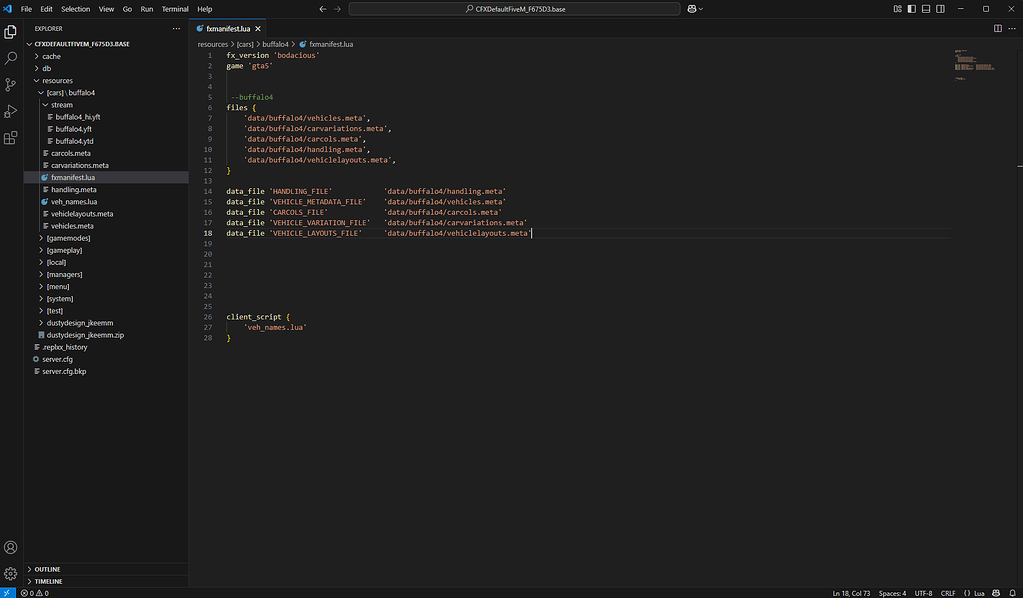
Task: Open the Manage settings gear at bottom left
Action: [x=10, y=574]
